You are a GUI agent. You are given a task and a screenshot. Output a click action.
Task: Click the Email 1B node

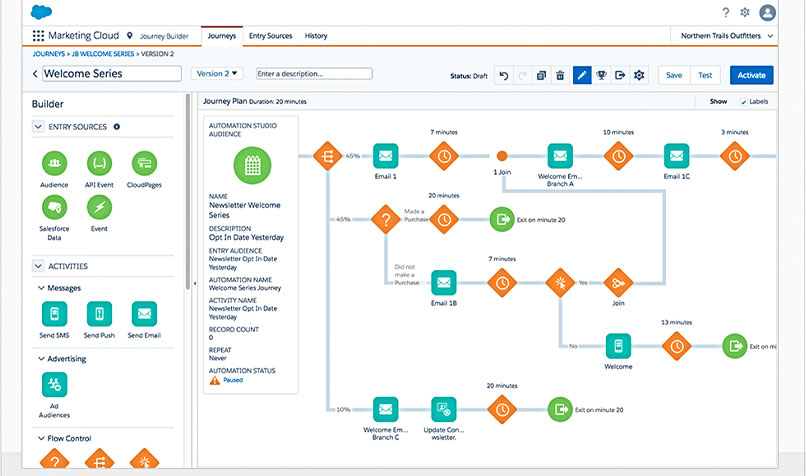[x=444, y=283]
